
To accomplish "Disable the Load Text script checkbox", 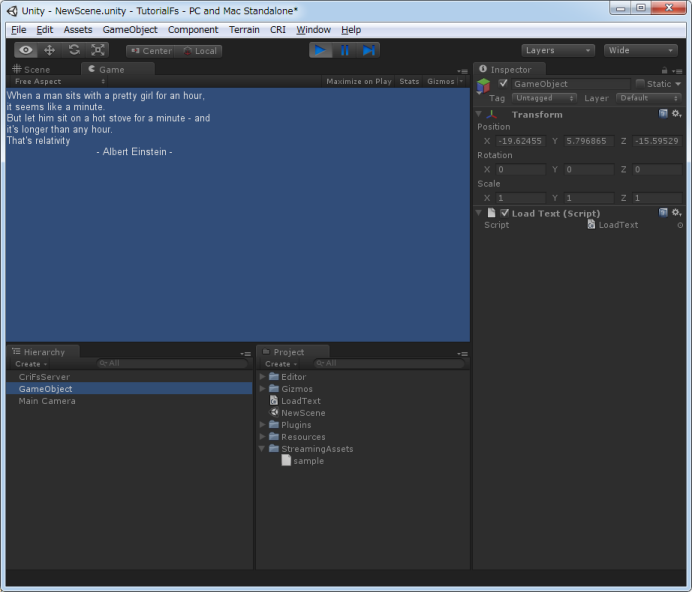I will click(x=505, y=213).
